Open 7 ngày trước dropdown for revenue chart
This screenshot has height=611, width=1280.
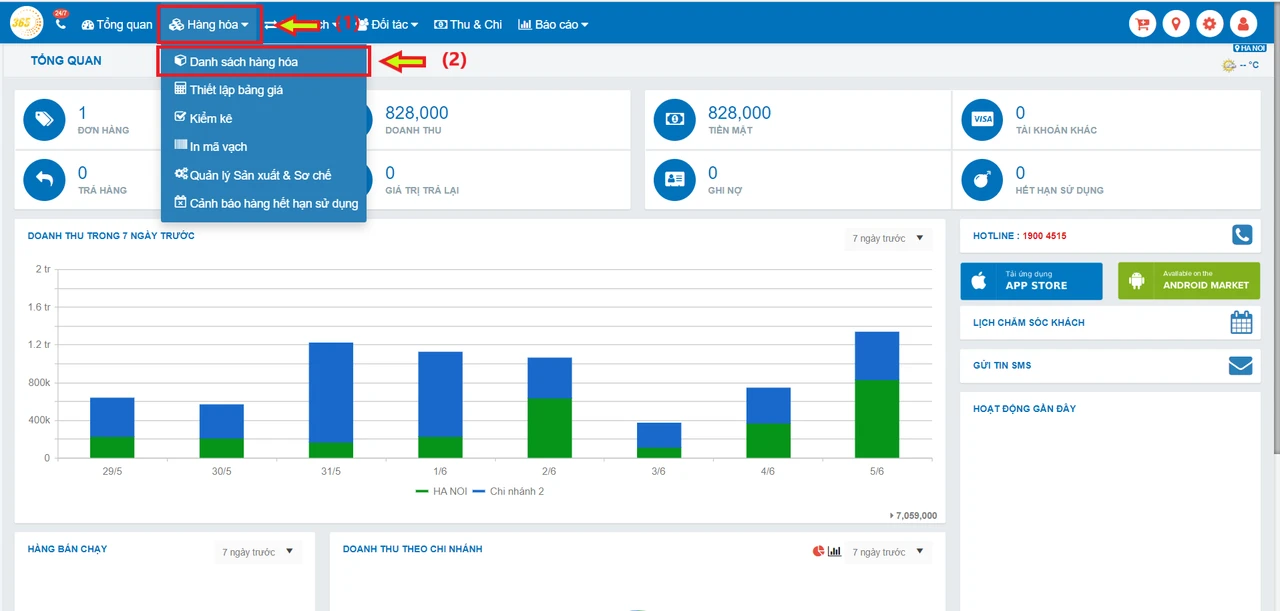point(888,238)
